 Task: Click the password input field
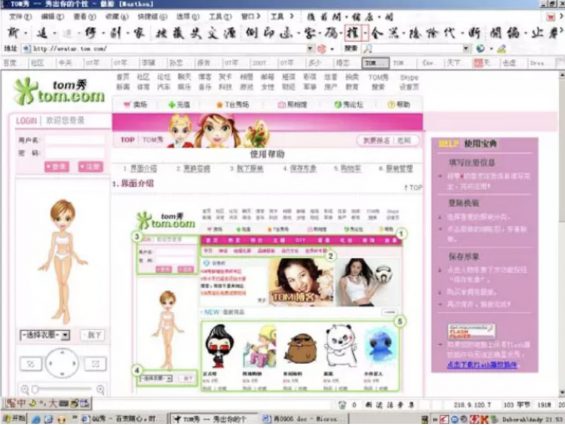coord(75,153)
